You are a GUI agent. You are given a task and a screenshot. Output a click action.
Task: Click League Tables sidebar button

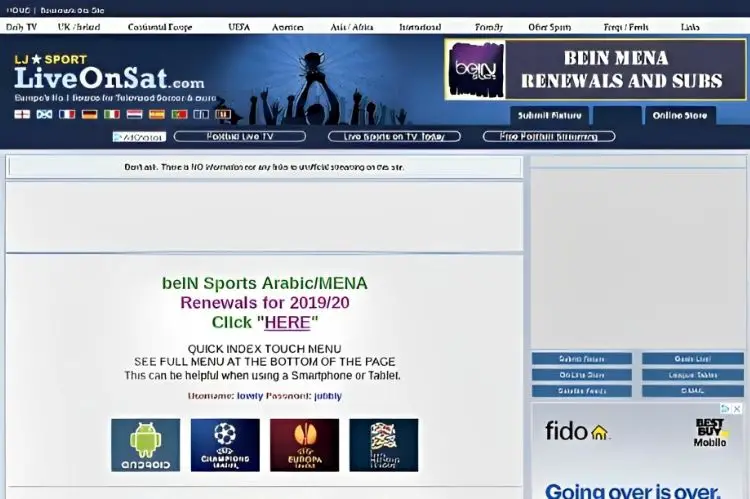[x=693, y=375]
